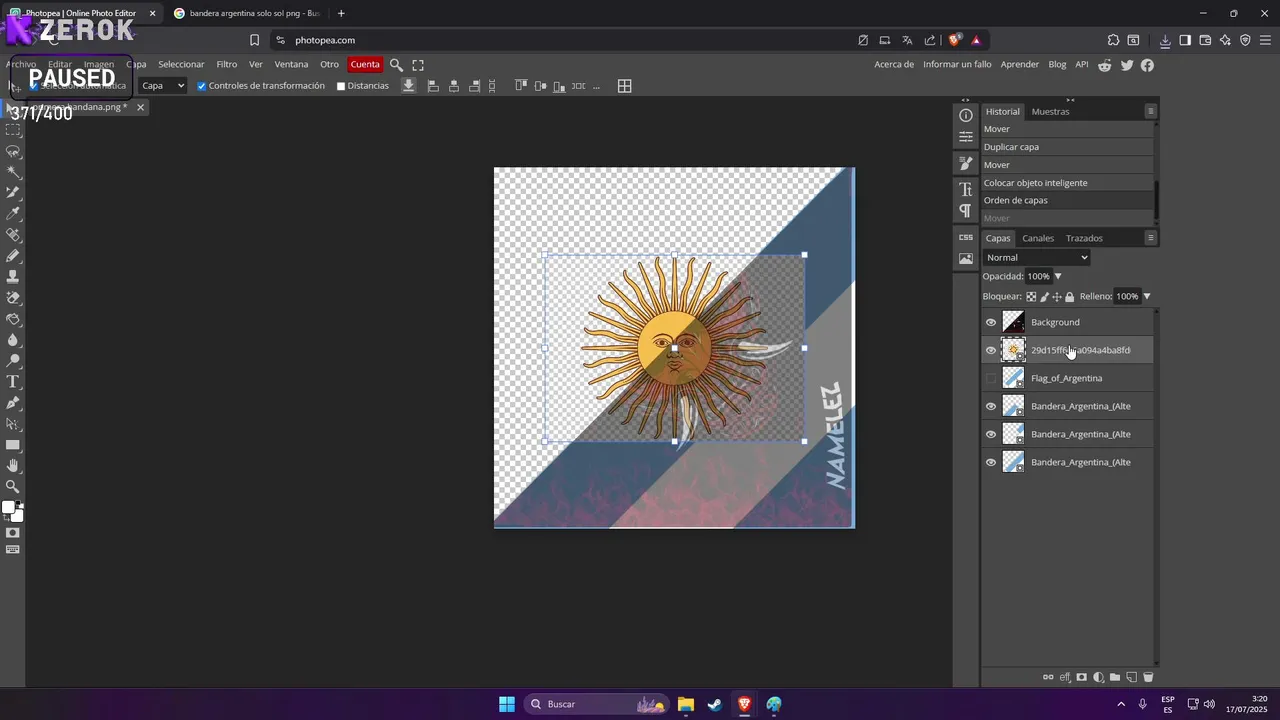Select the Brush tool
Viewport: 1280px width, 720px height.
(13, 256)
